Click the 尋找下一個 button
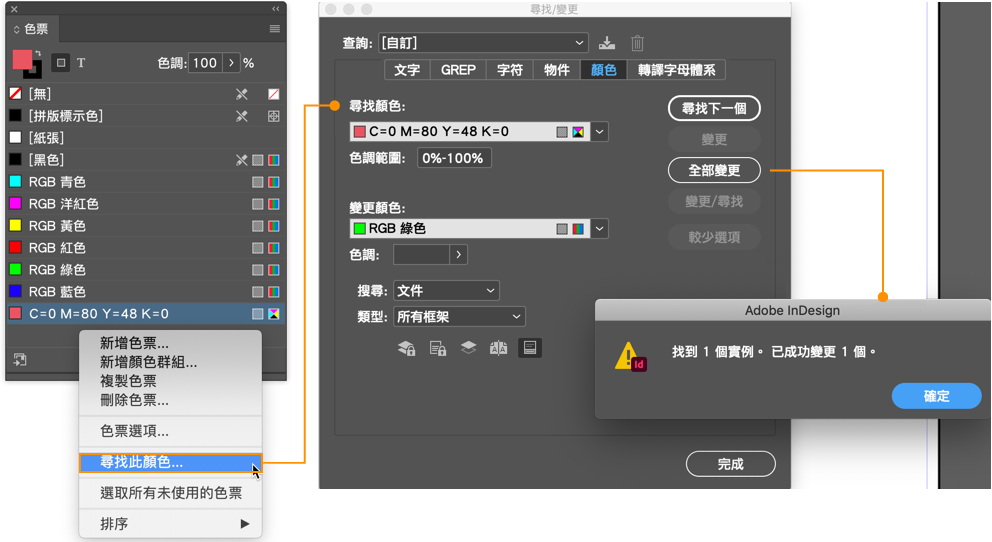Image resolution: width=992 pixels, height=542 pixels. (714, 108)
